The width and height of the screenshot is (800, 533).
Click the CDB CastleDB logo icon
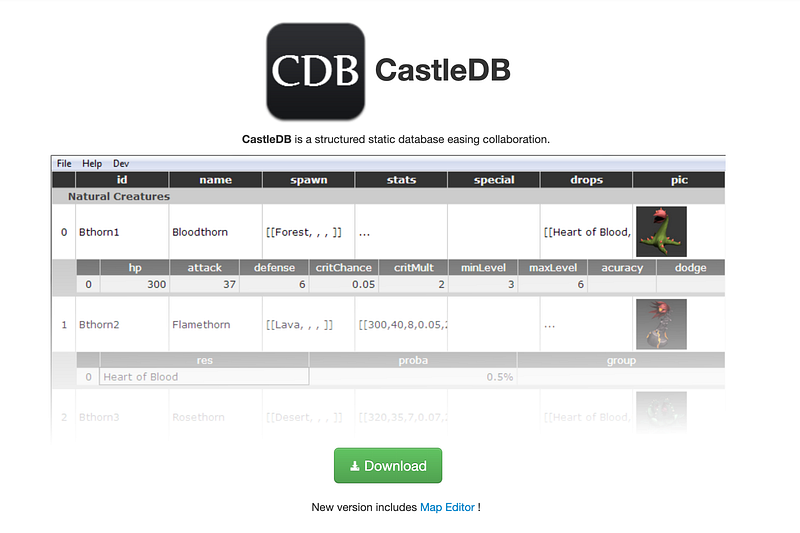point(315,71)
